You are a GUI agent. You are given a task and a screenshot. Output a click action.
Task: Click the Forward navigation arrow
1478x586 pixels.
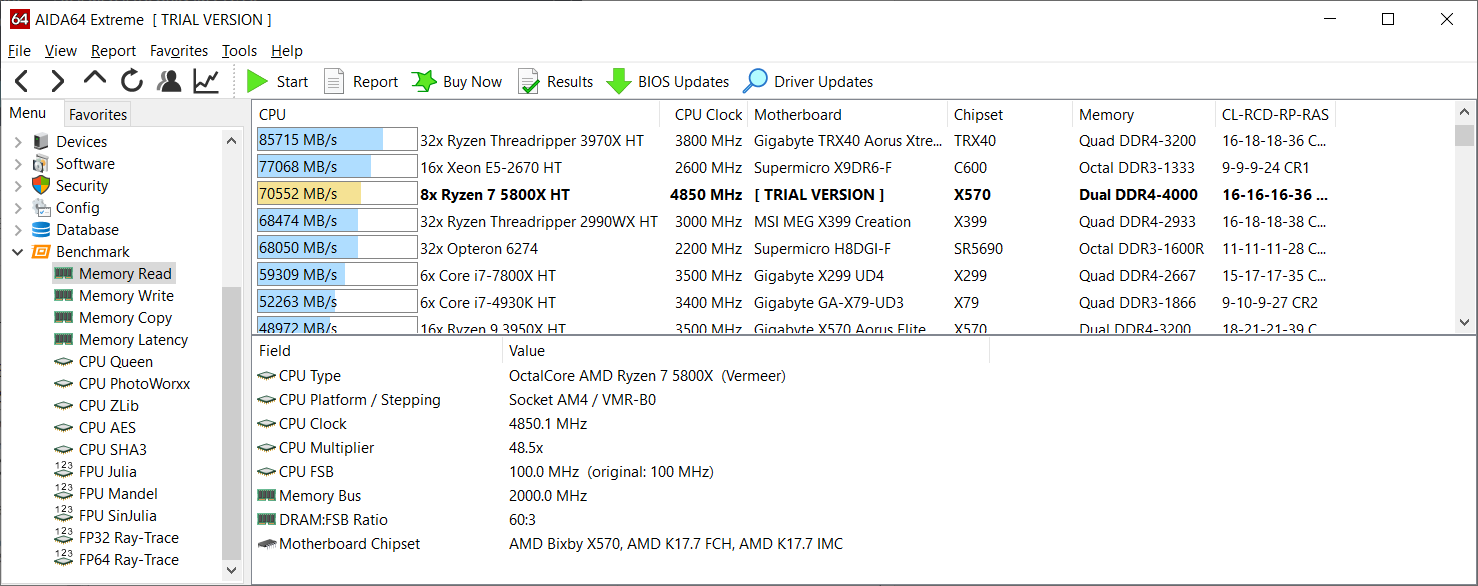58,81
